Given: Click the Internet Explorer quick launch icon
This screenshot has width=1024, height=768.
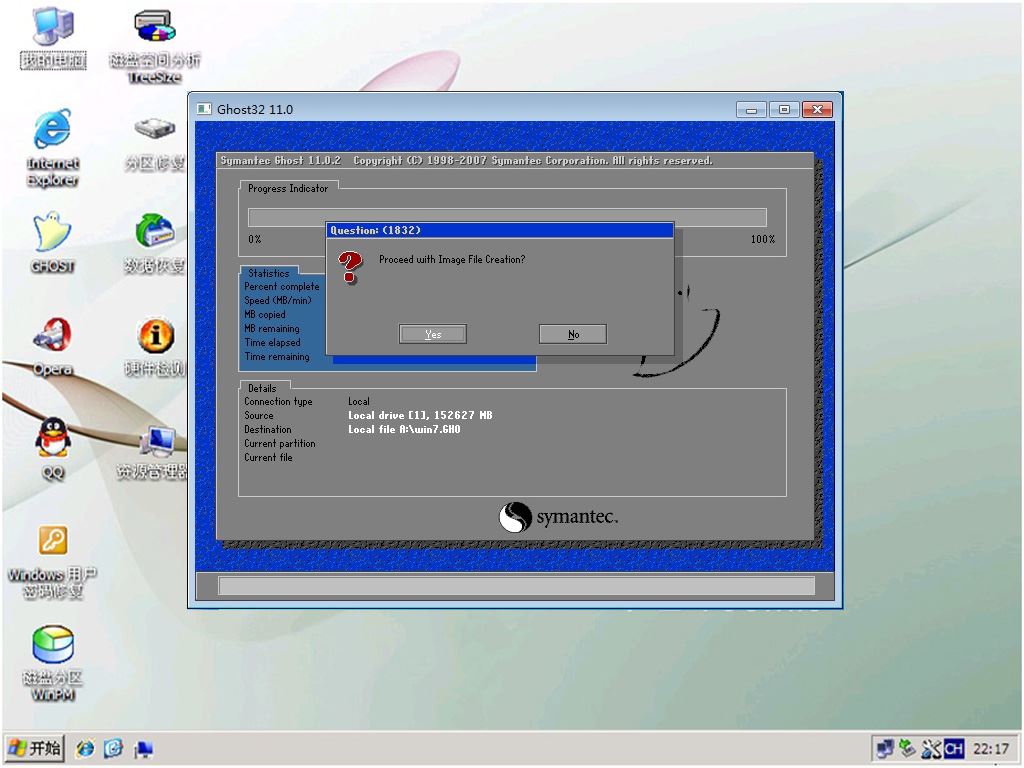Looking at the screenshot, I should click(85, 748).
